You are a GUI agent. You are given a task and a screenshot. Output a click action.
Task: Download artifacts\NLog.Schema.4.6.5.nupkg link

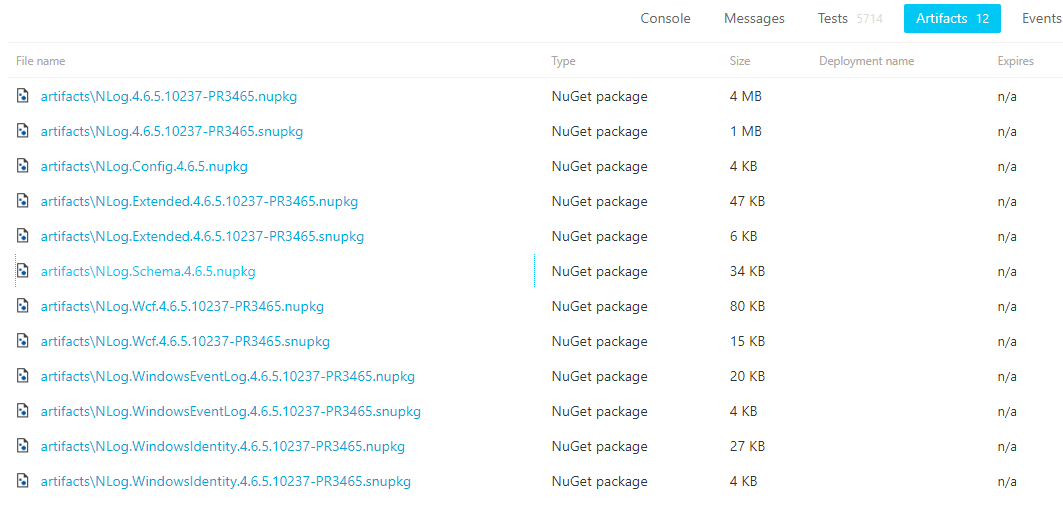coord(148,271)
